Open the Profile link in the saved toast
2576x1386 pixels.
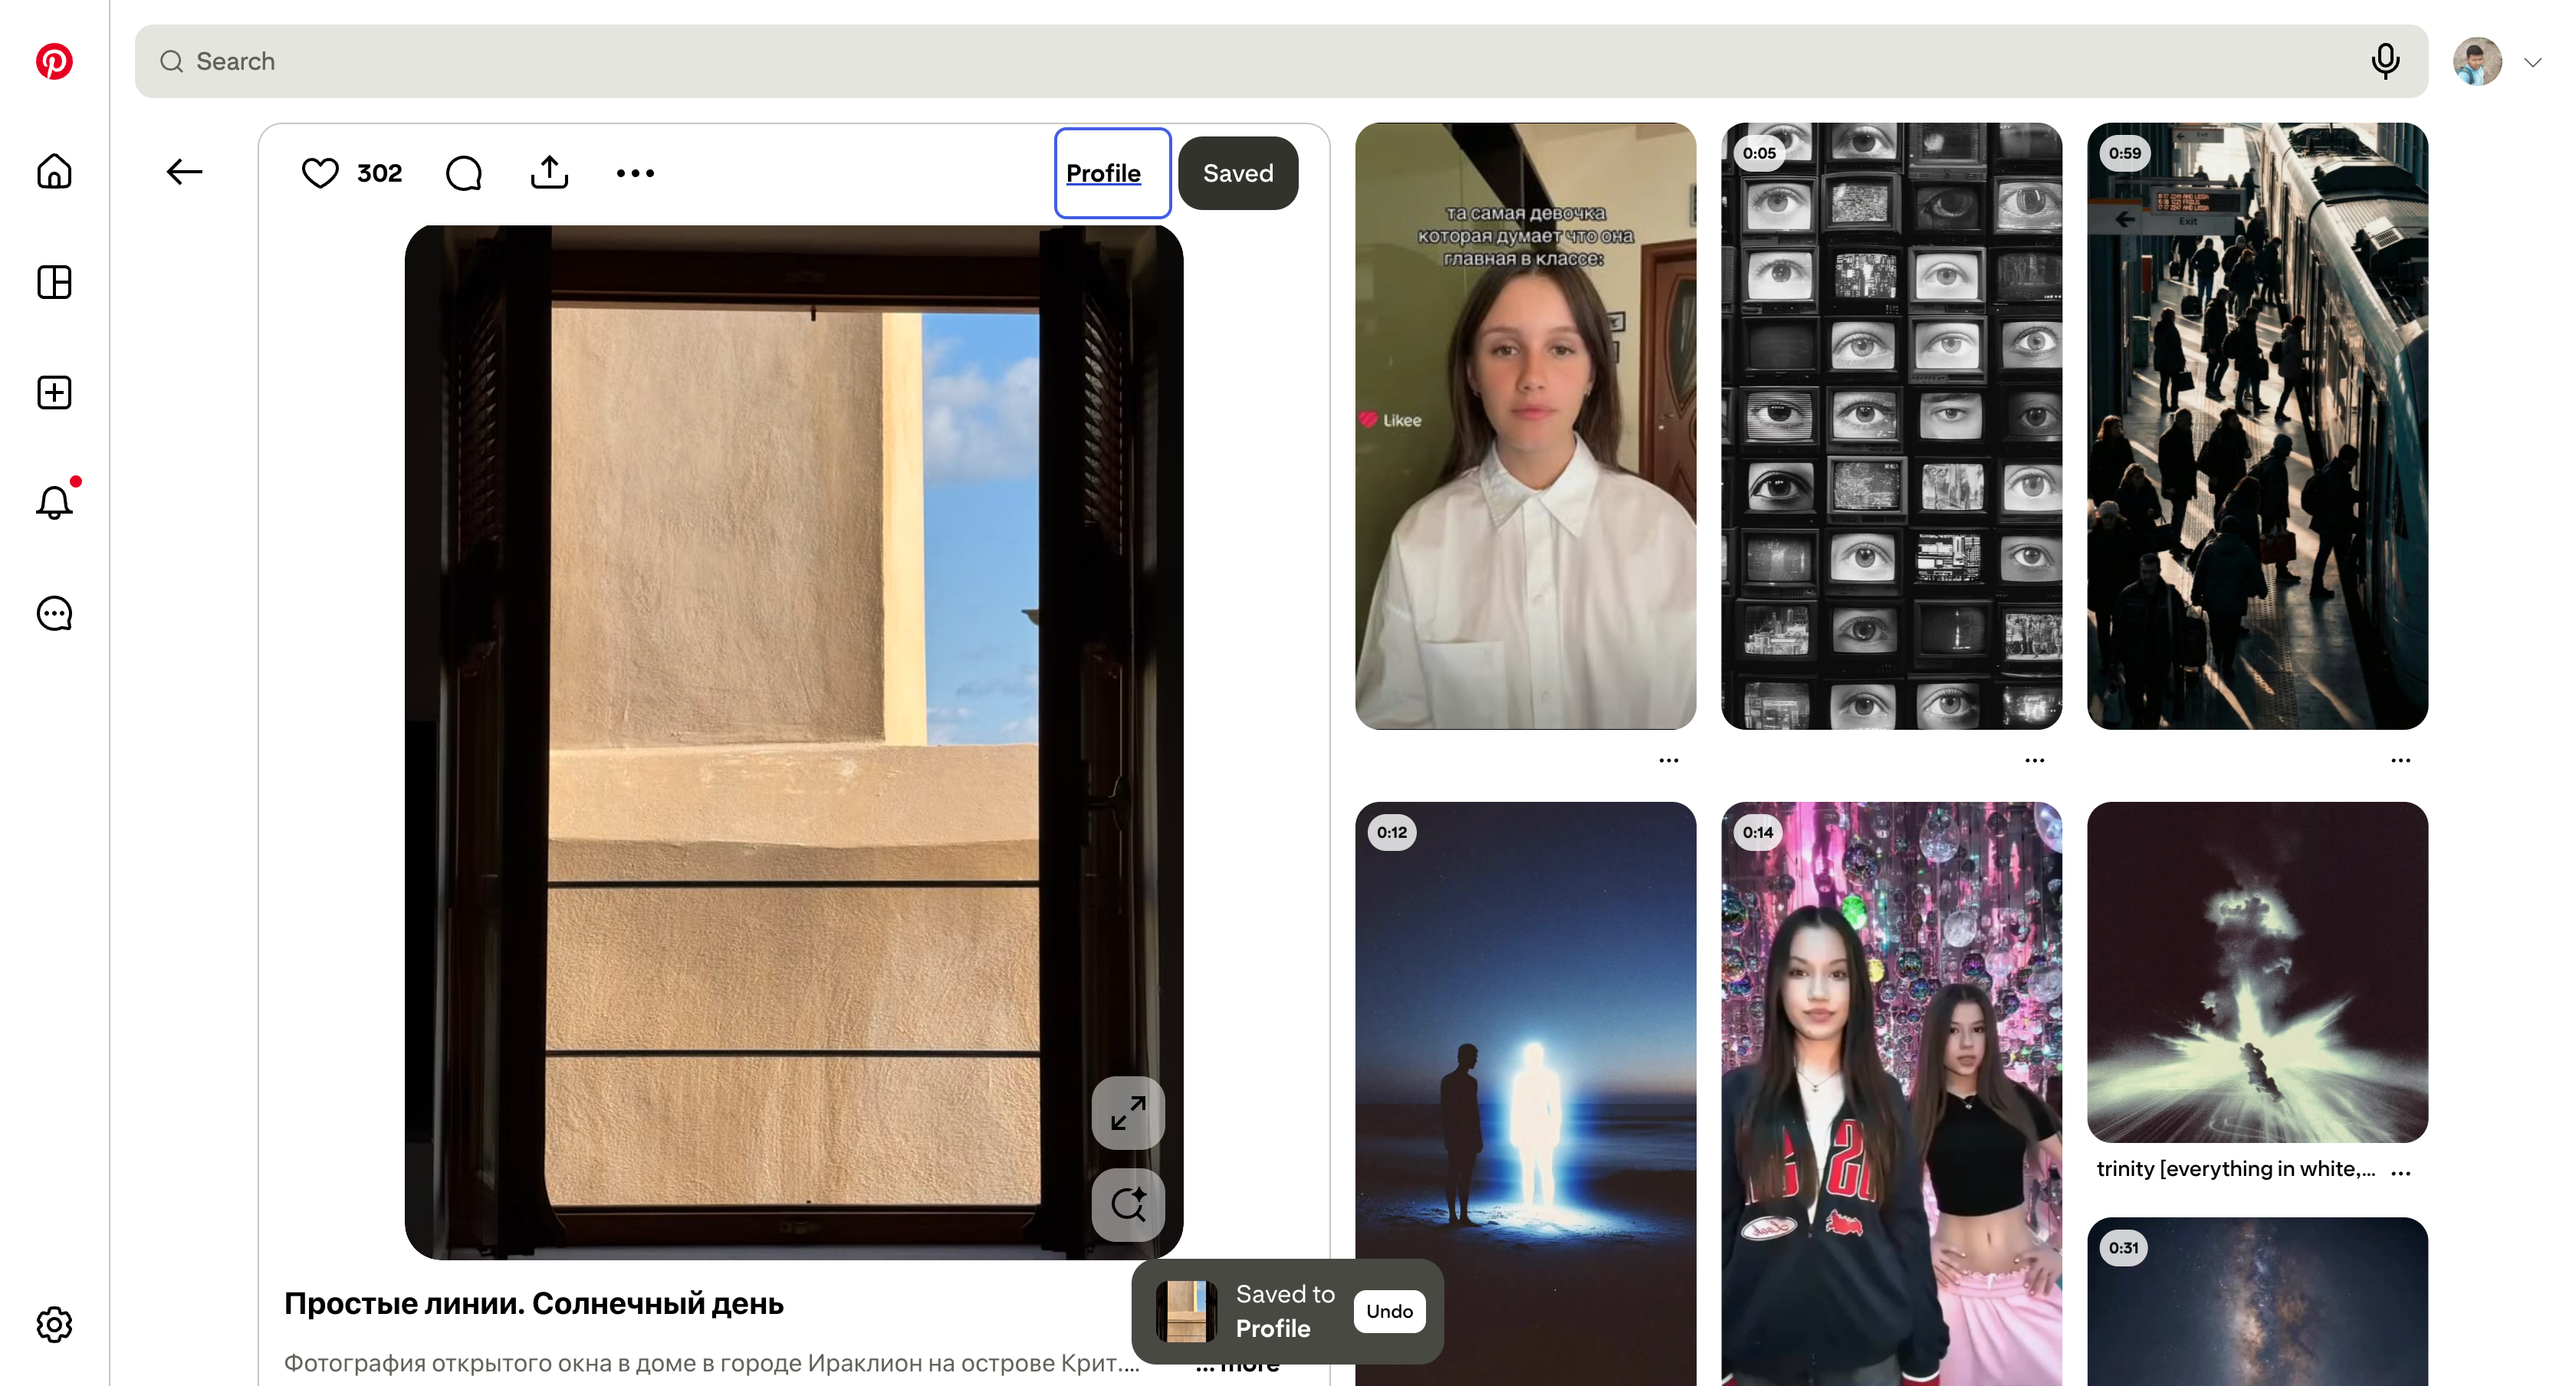(x=1273, y=1328)
